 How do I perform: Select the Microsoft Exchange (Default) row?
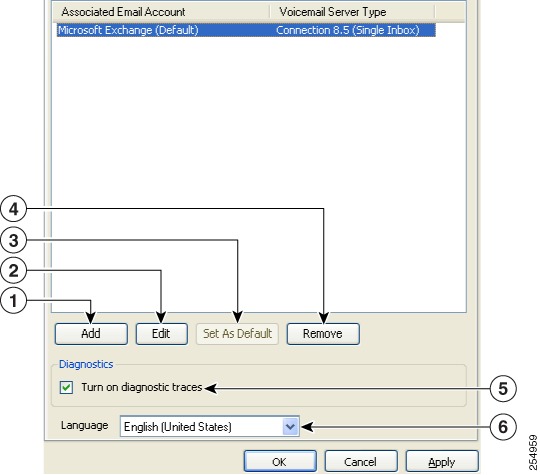tap(246, 30)
